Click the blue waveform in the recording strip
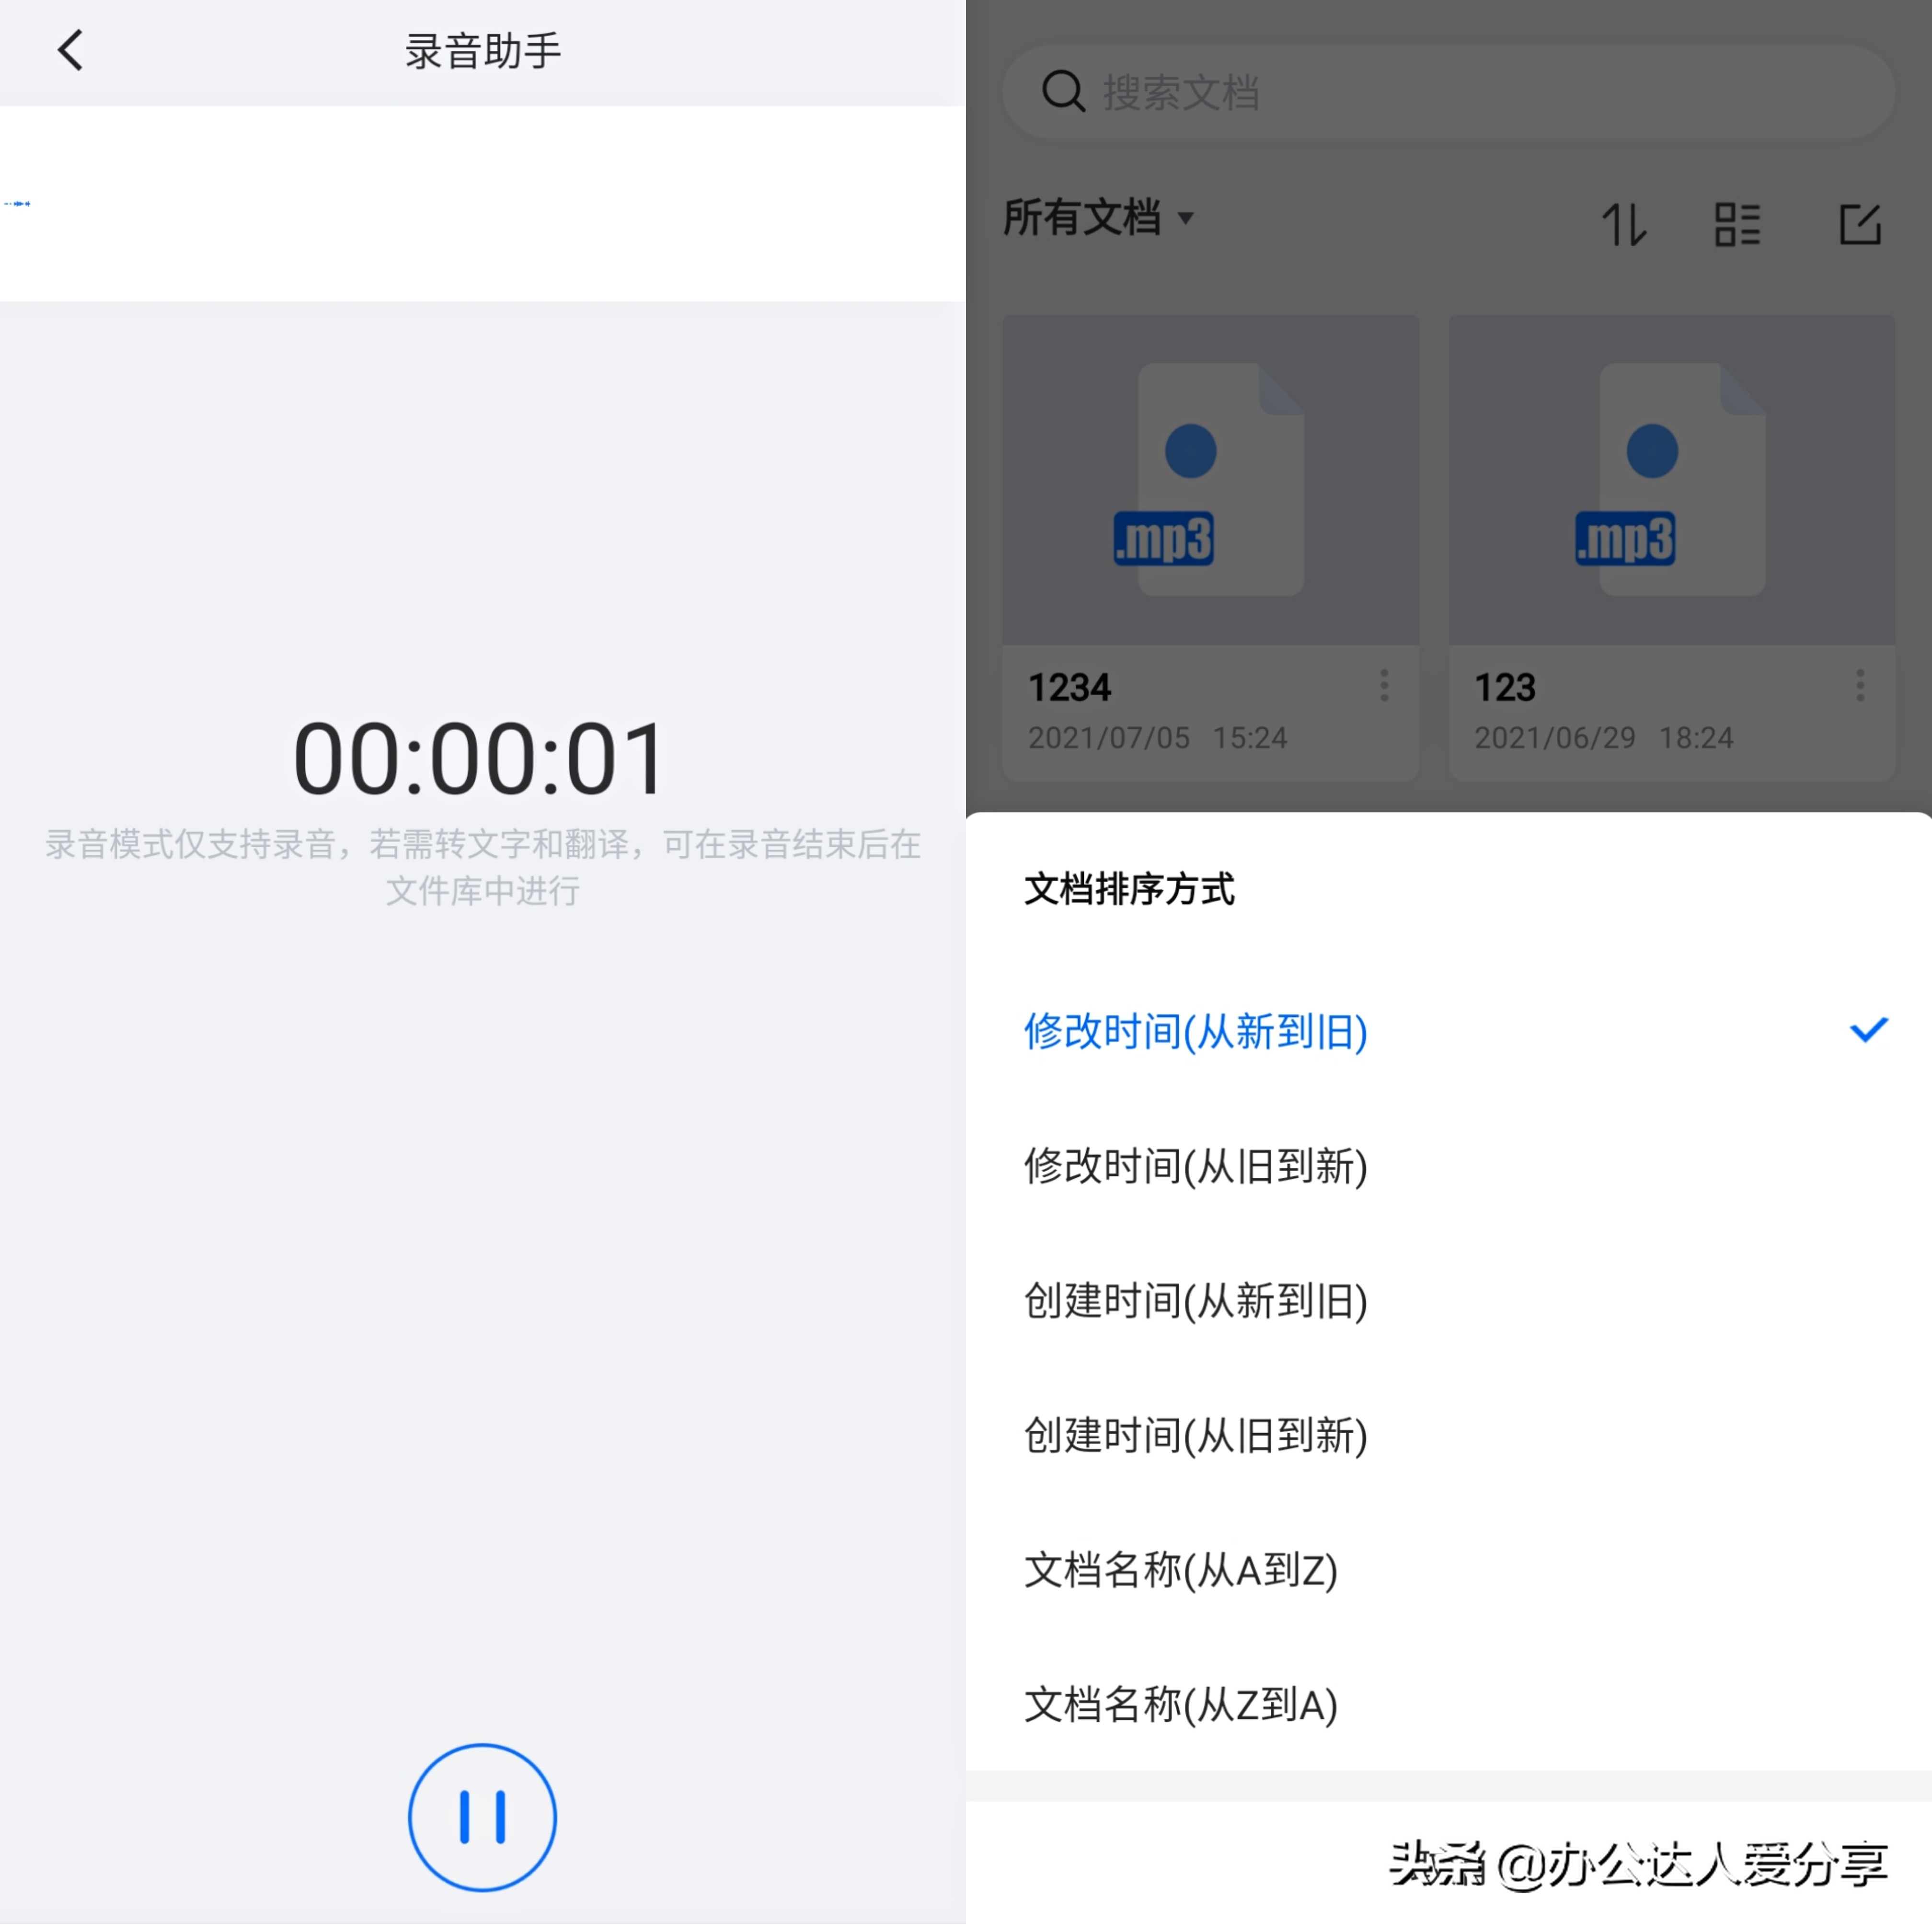 coord(17,203)
